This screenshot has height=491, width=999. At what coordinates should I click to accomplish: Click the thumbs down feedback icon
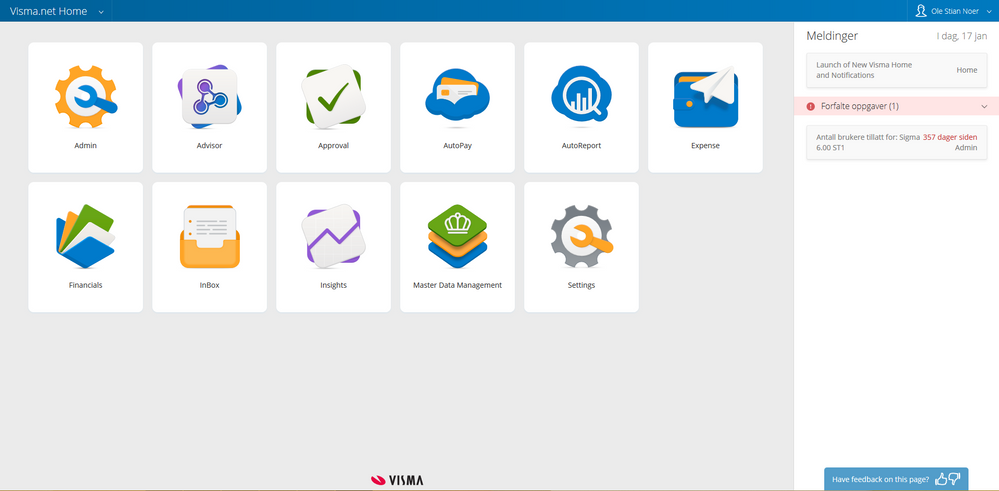pos(954,479)
